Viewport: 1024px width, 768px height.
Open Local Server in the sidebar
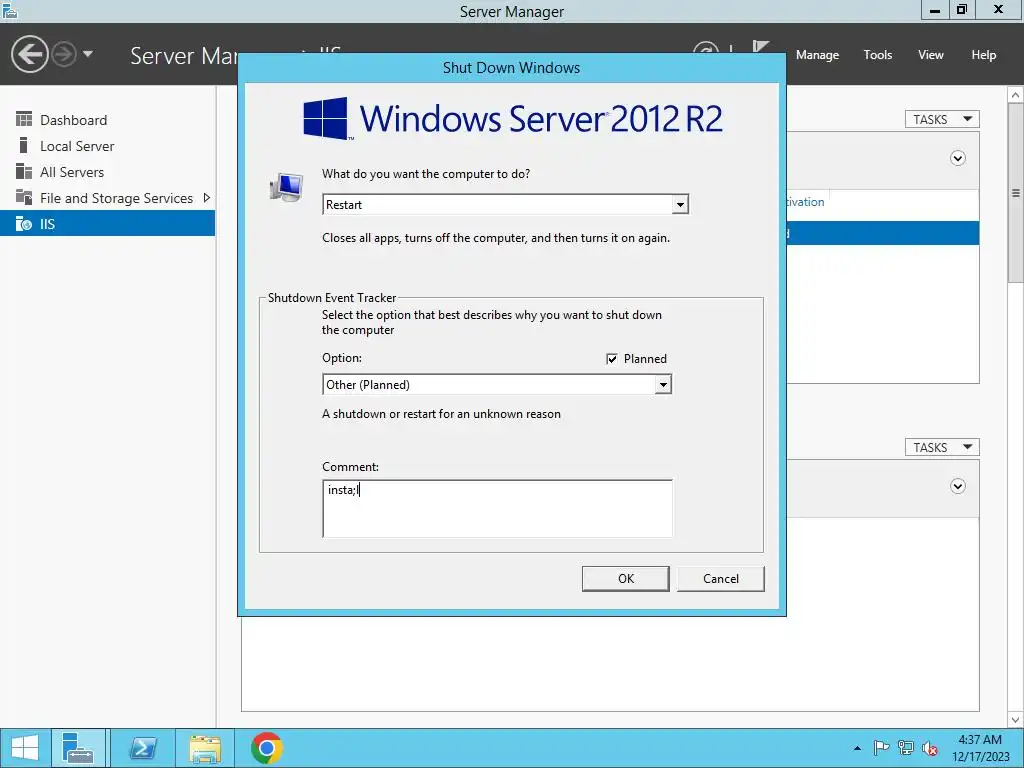click(x=77, y=146)
